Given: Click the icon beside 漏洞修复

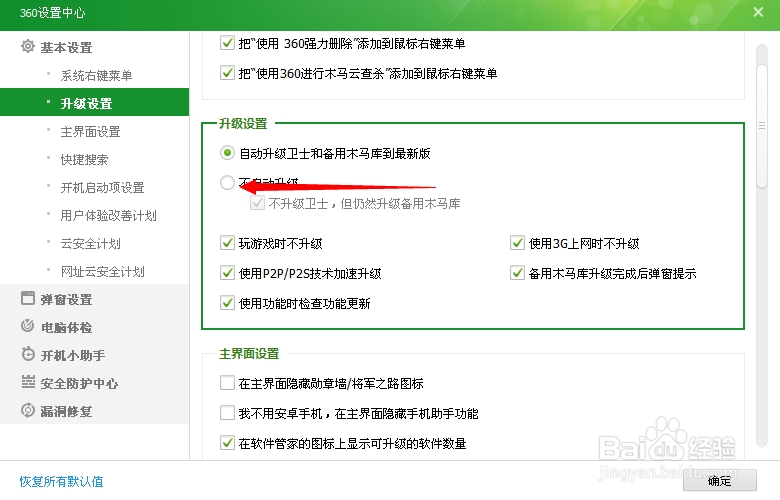Looking at the screenshot, I should click(x=28, y=410).
